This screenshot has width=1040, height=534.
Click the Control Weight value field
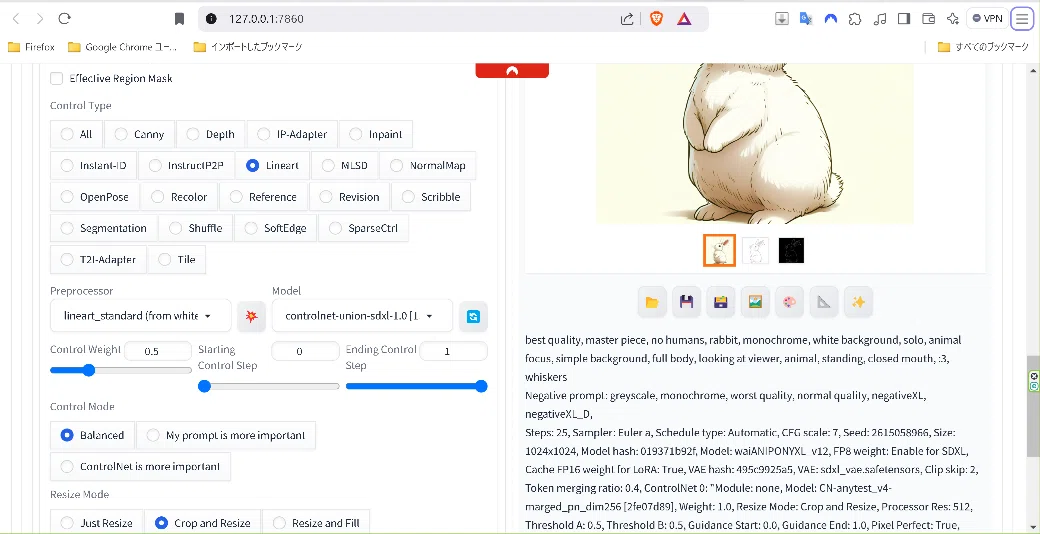click(158, 352)
